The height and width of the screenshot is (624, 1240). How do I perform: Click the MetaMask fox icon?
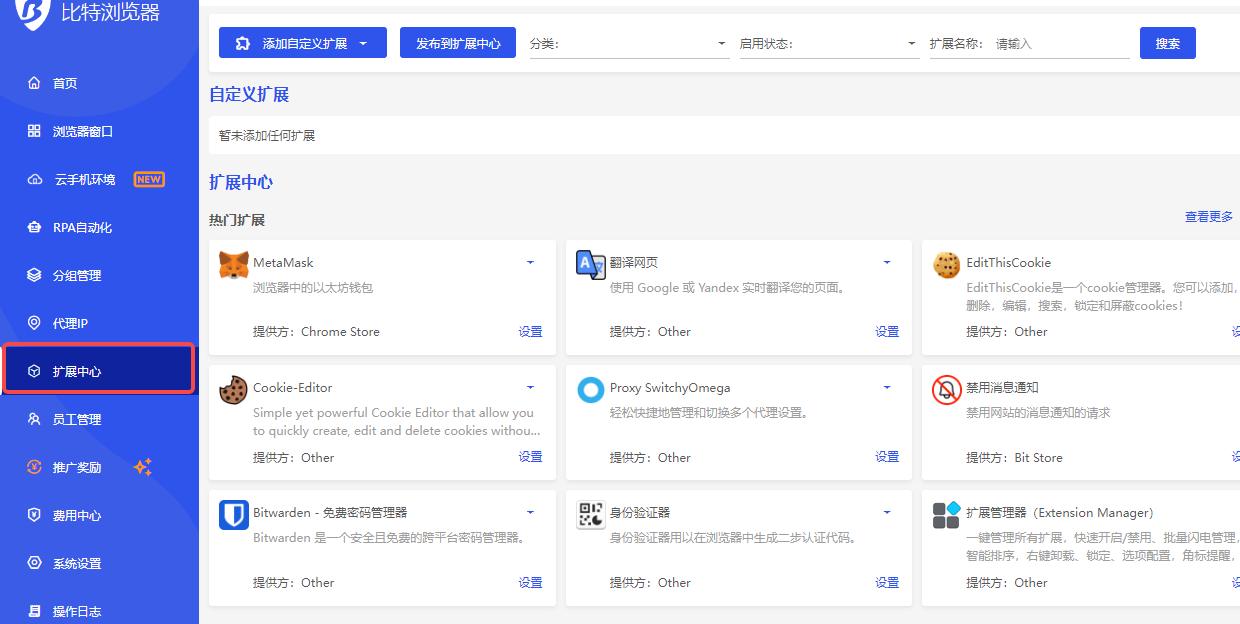[x=233, y=265]
